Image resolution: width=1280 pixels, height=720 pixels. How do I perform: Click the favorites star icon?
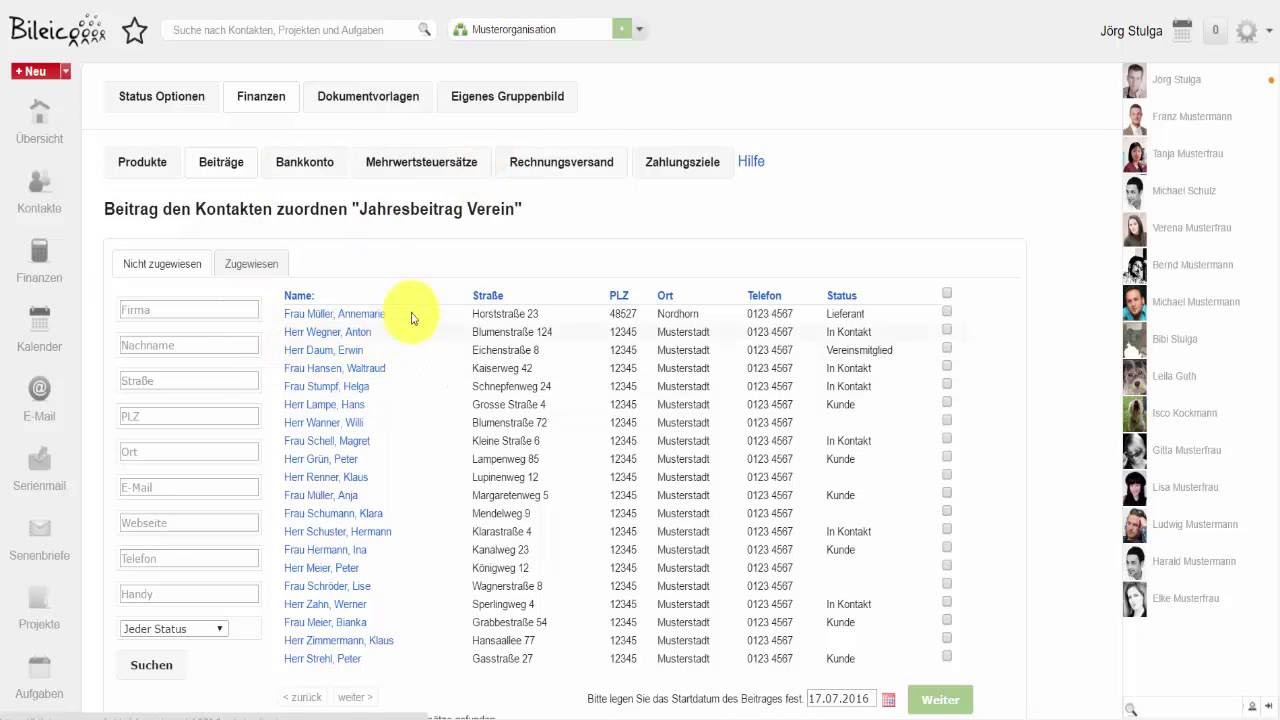[135, 31]
